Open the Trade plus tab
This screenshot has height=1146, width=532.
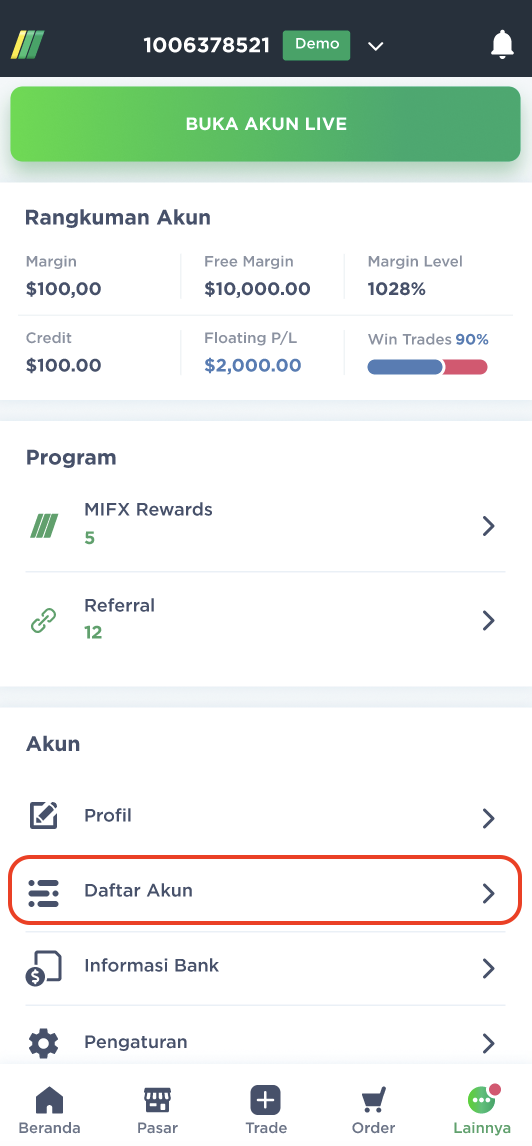click(266, 1109)
